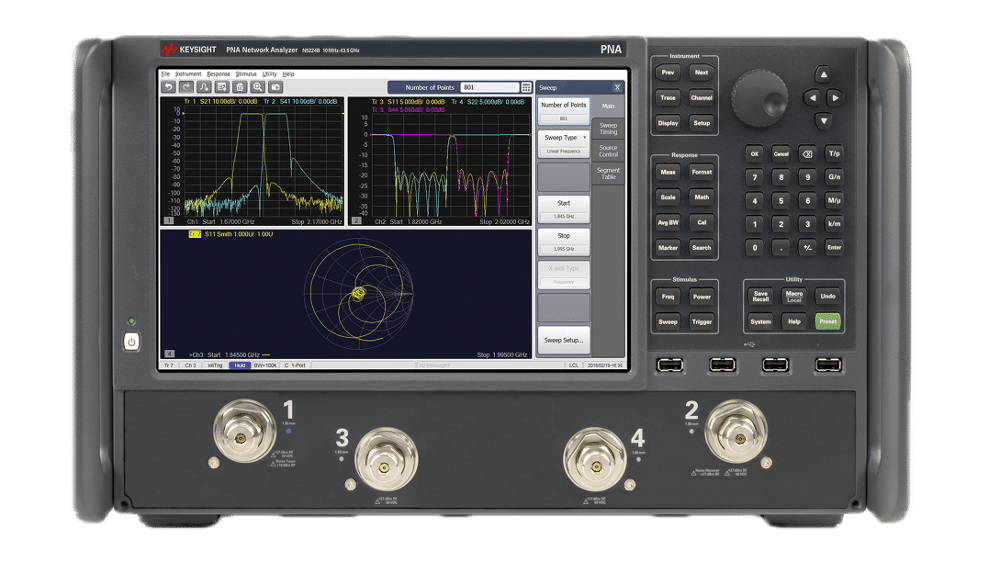Viewport: 1000px width, 563px height.
Task: Toggle the Hold indicator in the status bar
Action: (239, 365)
